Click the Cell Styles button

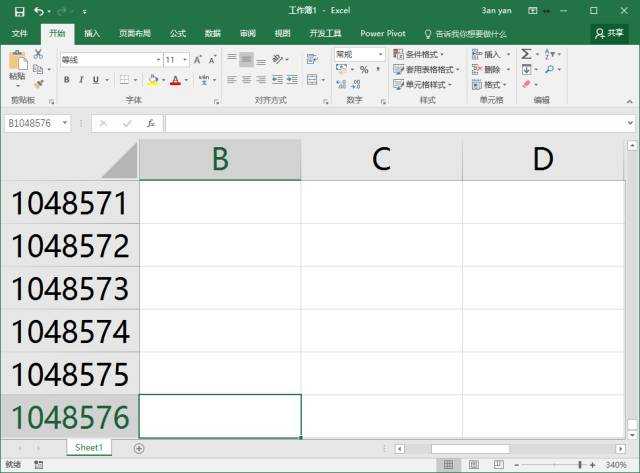click(x=422, y=84)
